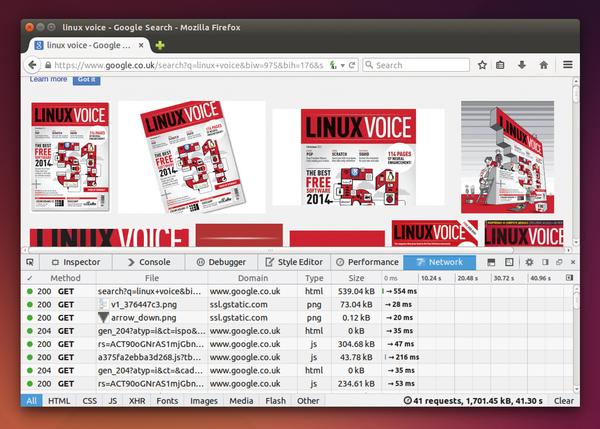Sort requests by File column

pos(152,278)
